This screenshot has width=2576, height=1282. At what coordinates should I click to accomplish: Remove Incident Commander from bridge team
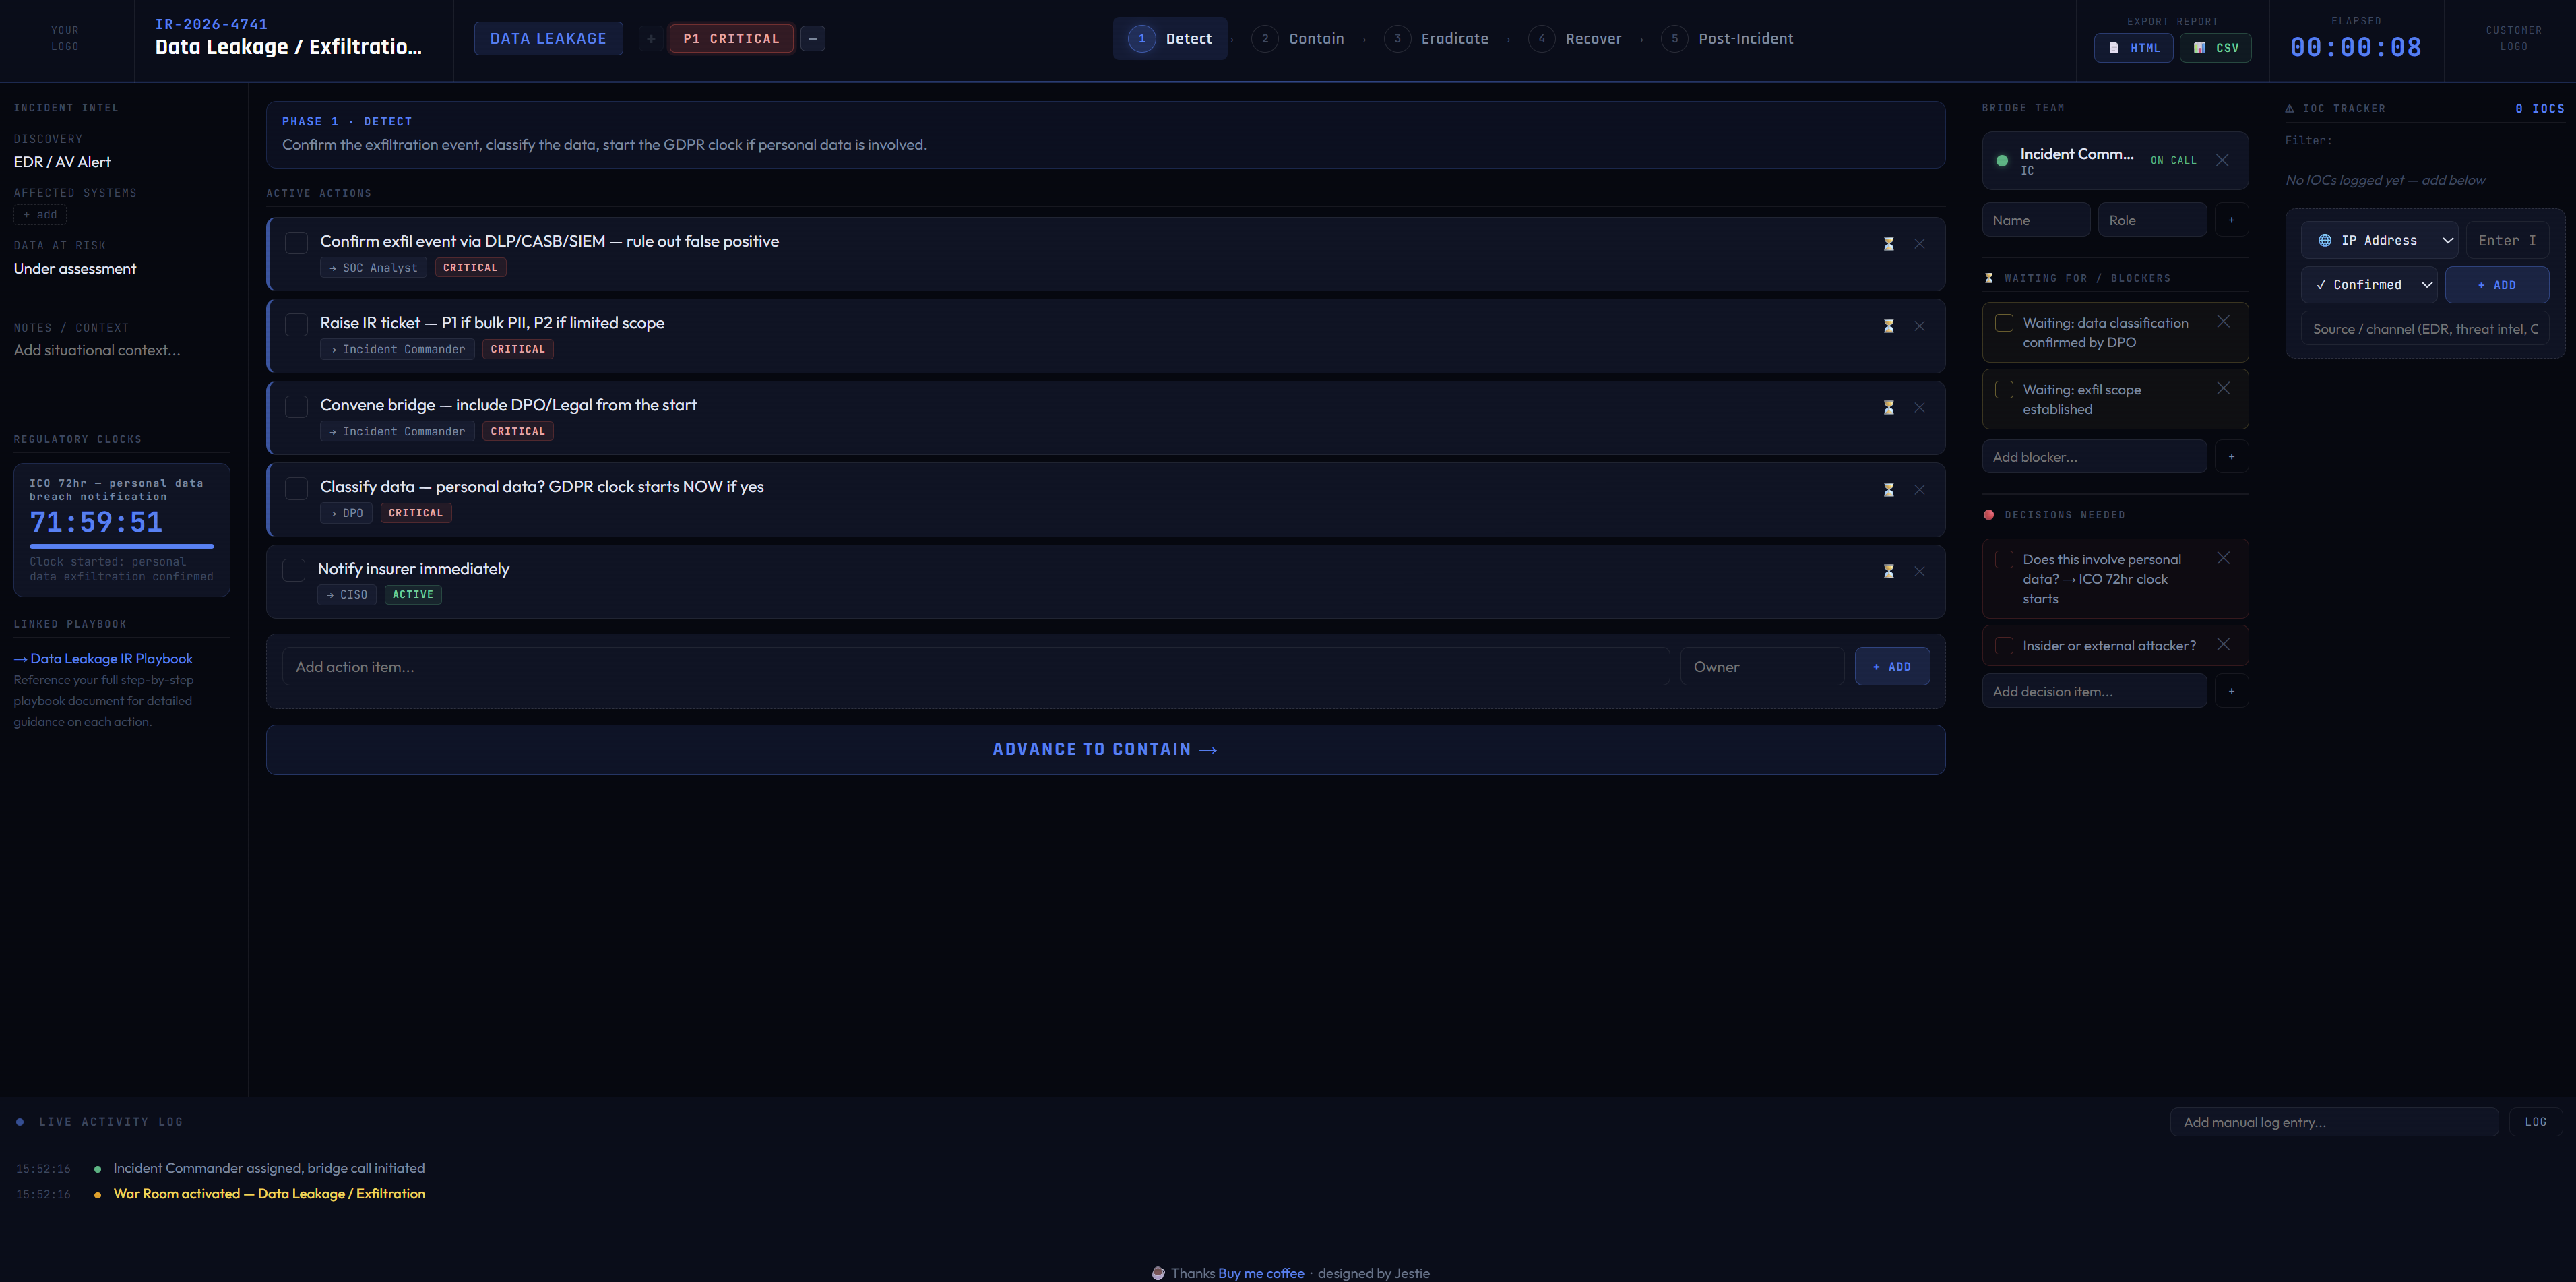2222,160
